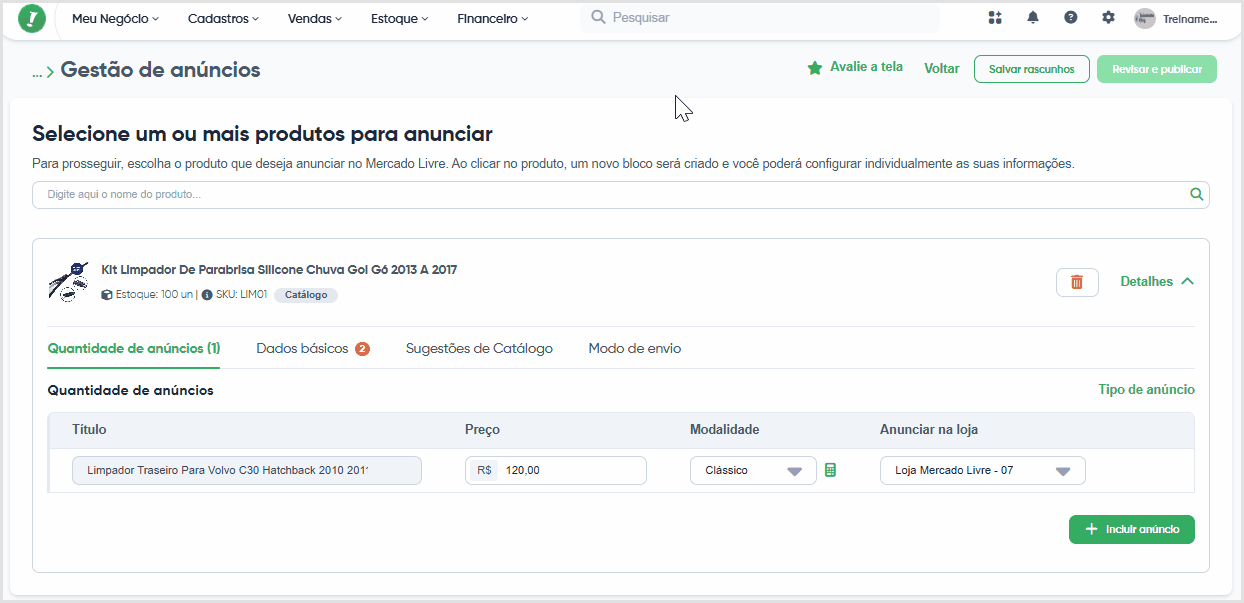Click the star icon beside Avalie a tela

(815, 68)
